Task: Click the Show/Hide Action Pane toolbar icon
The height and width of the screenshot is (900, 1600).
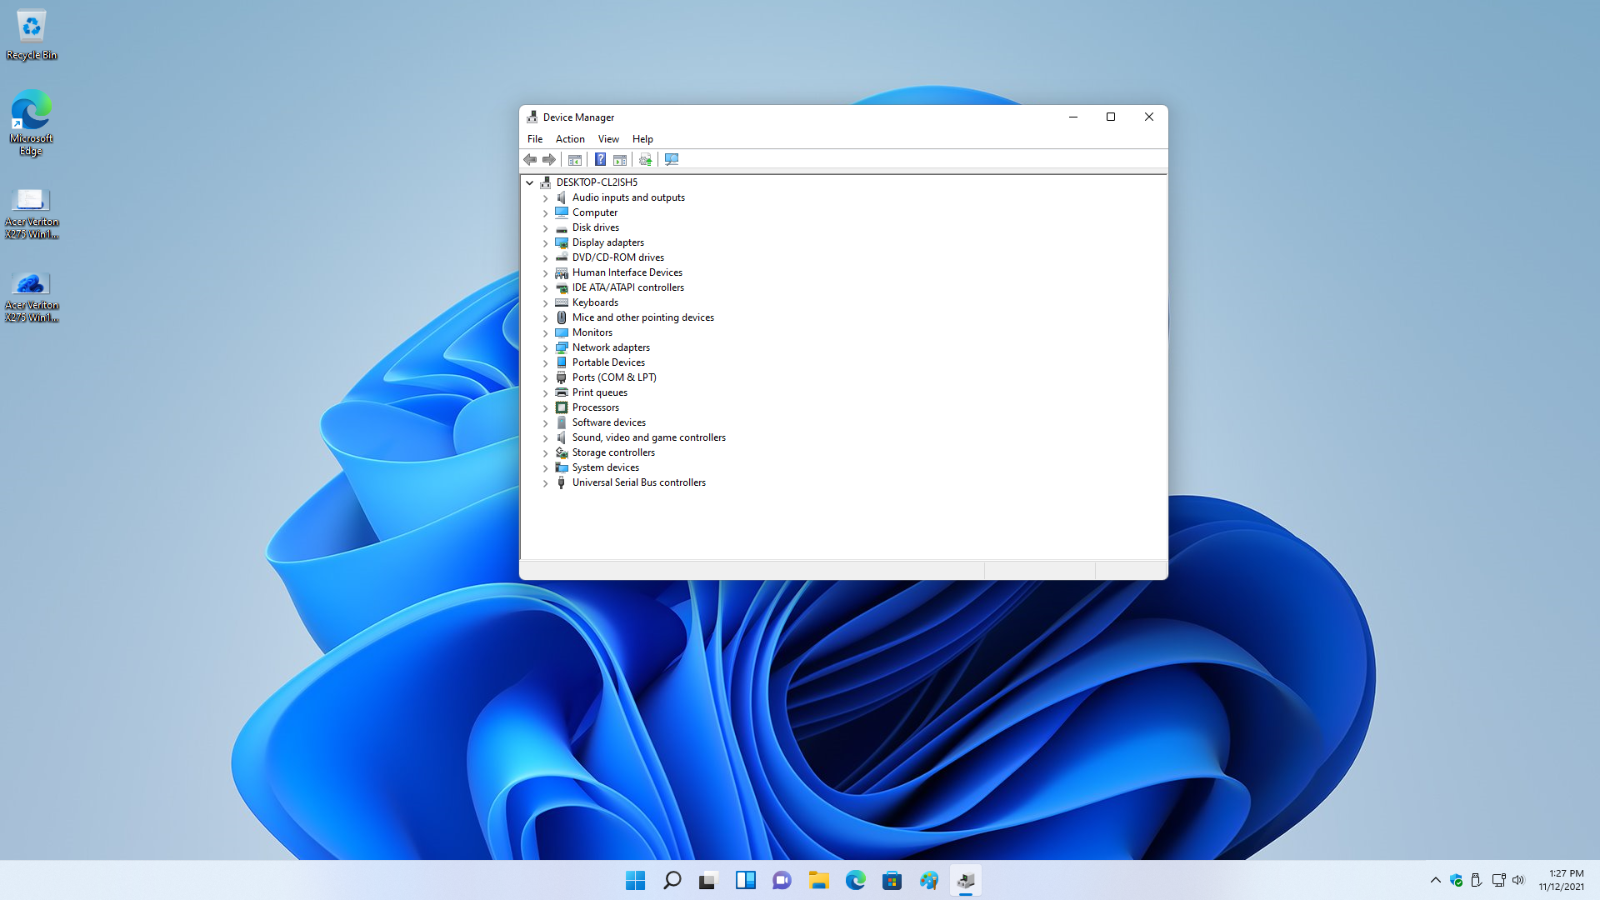Action: pos(620,160)
